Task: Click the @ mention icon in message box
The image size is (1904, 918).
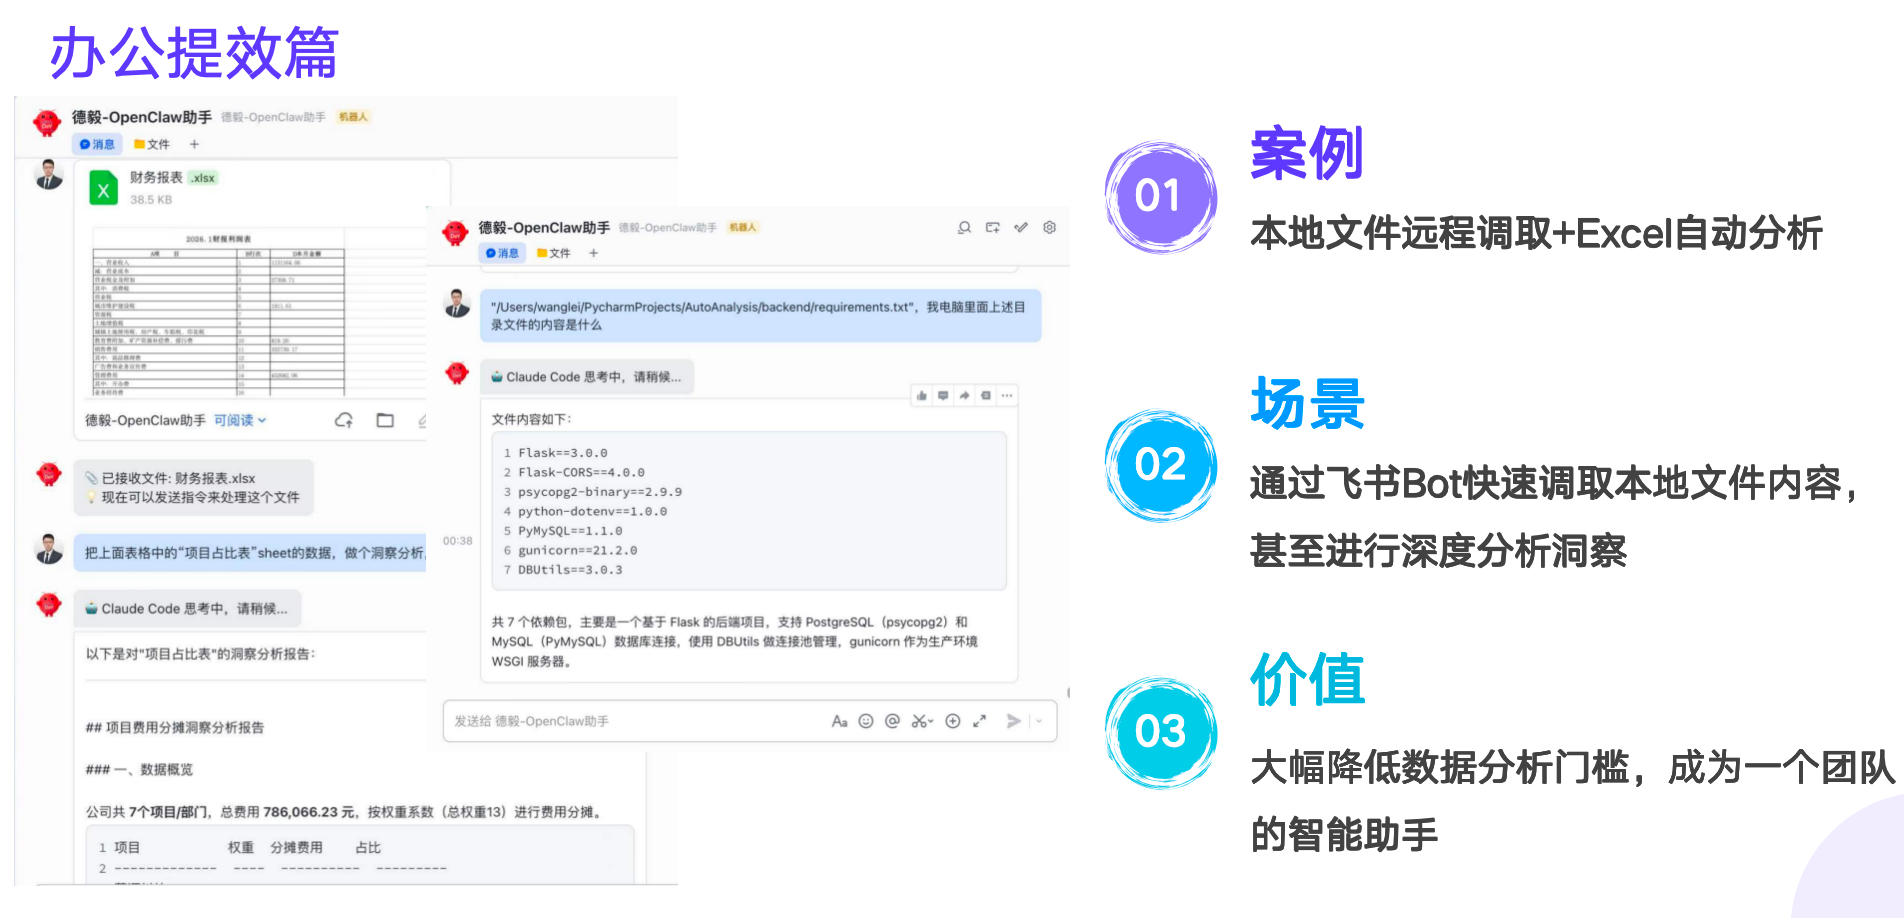Action: coord(892,721)
